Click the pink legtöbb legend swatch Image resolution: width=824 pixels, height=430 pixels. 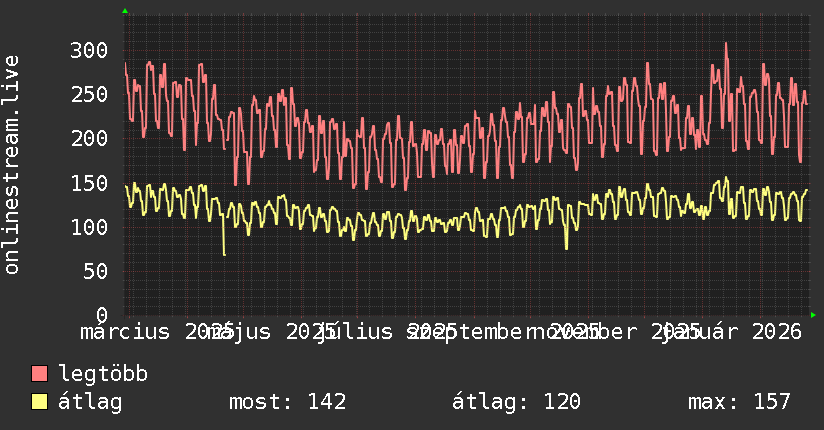[39, 374]
